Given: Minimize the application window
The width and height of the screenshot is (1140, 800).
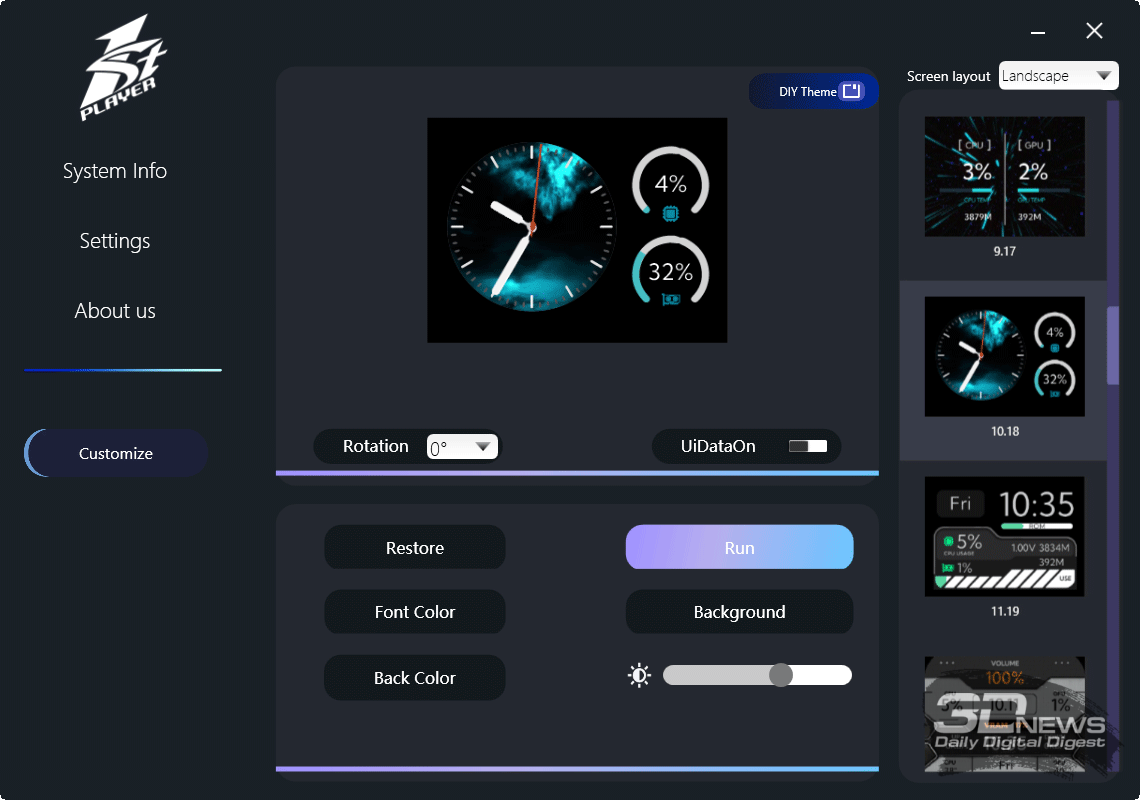Looking at the screenshot, I should point(1038,31).
